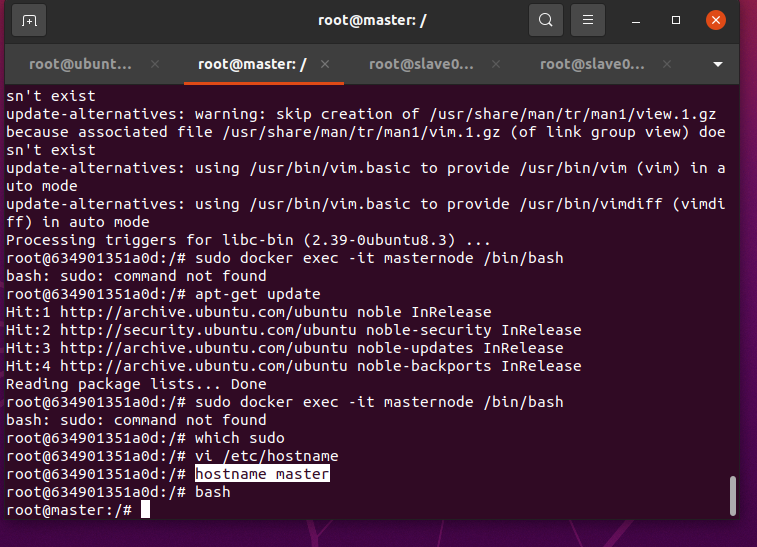Close the terminal window with the orange X
Screen dimensions: 757x547
click(x=715, y=20)
